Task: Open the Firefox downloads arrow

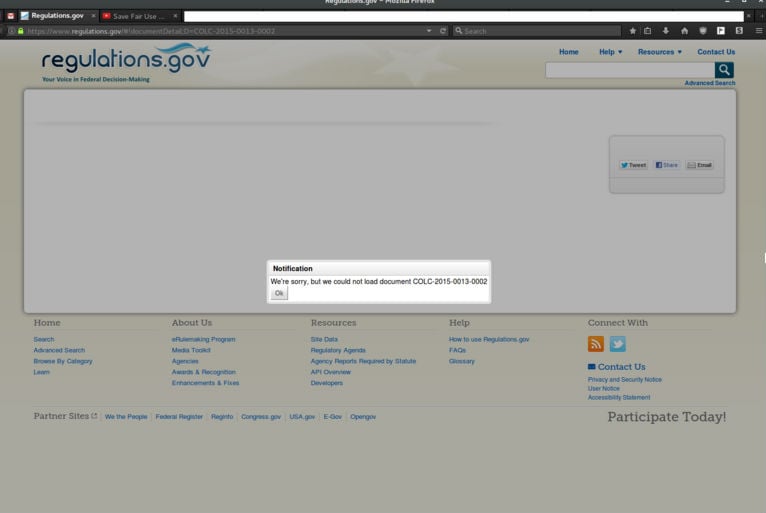Action: click(666, 31)
